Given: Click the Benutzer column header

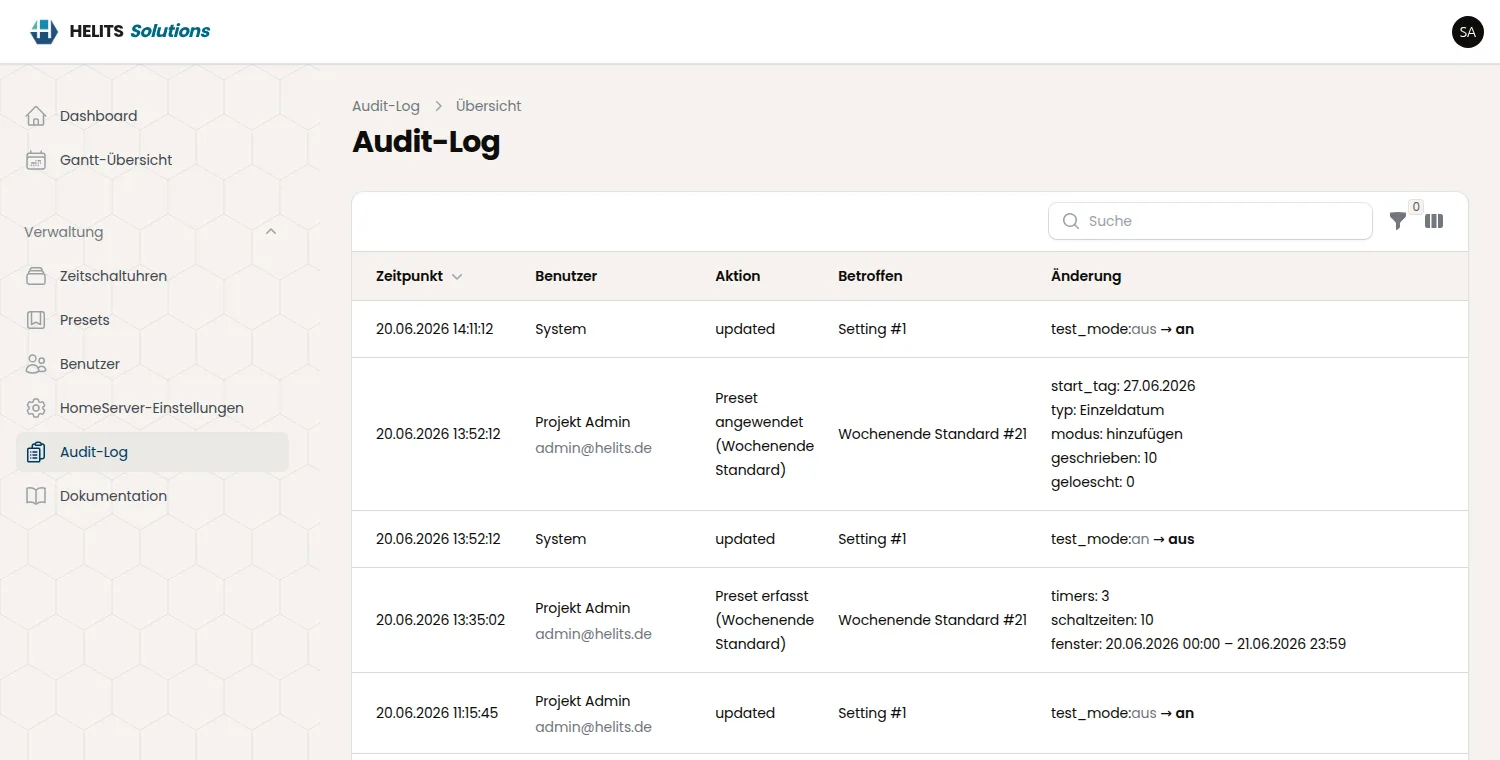Looking at the screenshot, I should [566, 276].
